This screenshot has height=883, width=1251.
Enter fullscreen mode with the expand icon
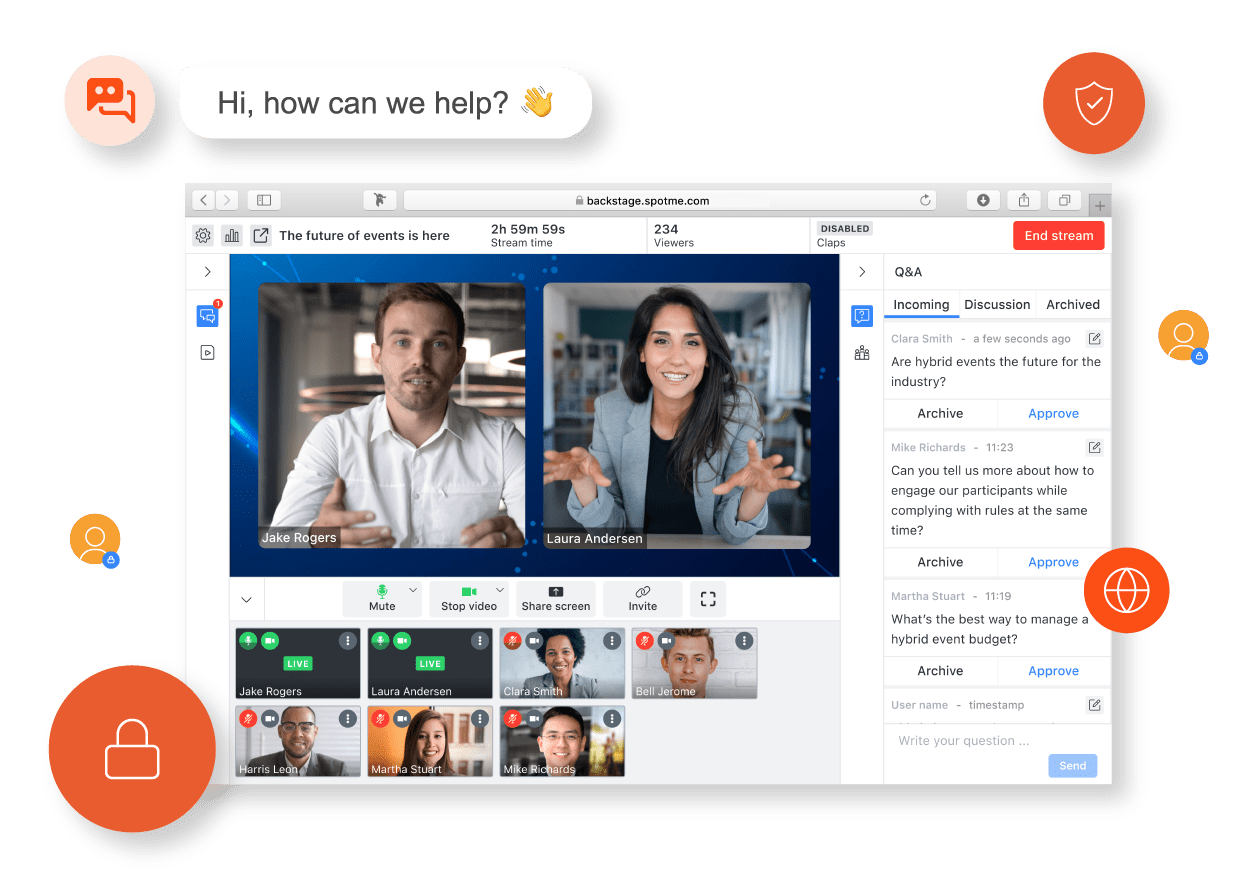(708, 599)
